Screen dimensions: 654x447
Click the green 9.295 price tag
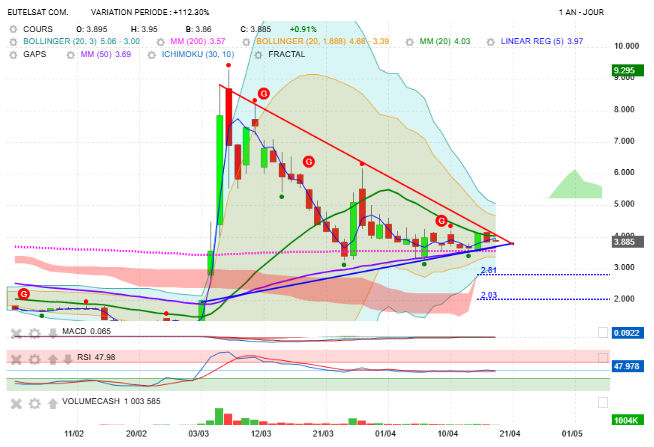(x=628, y=70)
